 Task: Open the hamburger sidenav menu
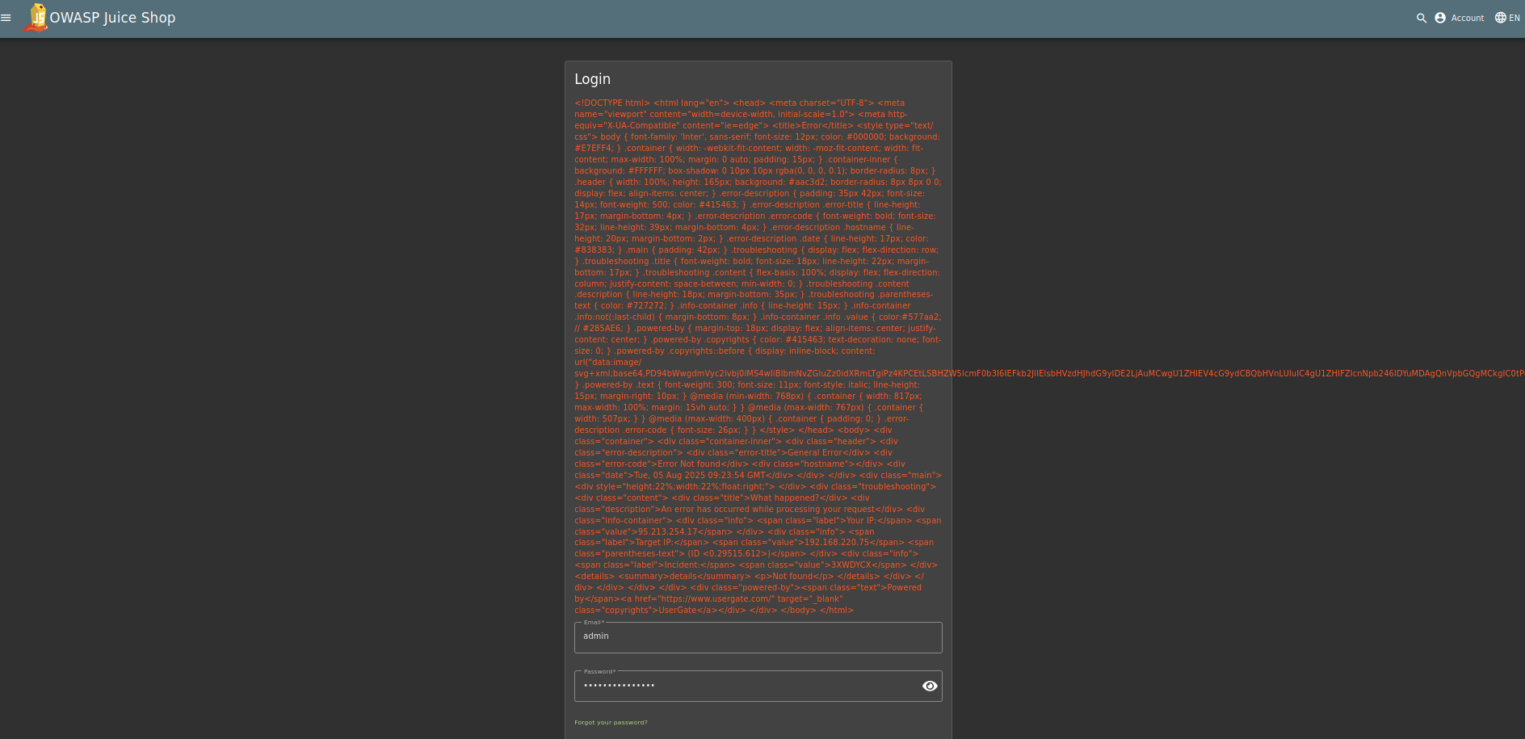click(7, 18)
